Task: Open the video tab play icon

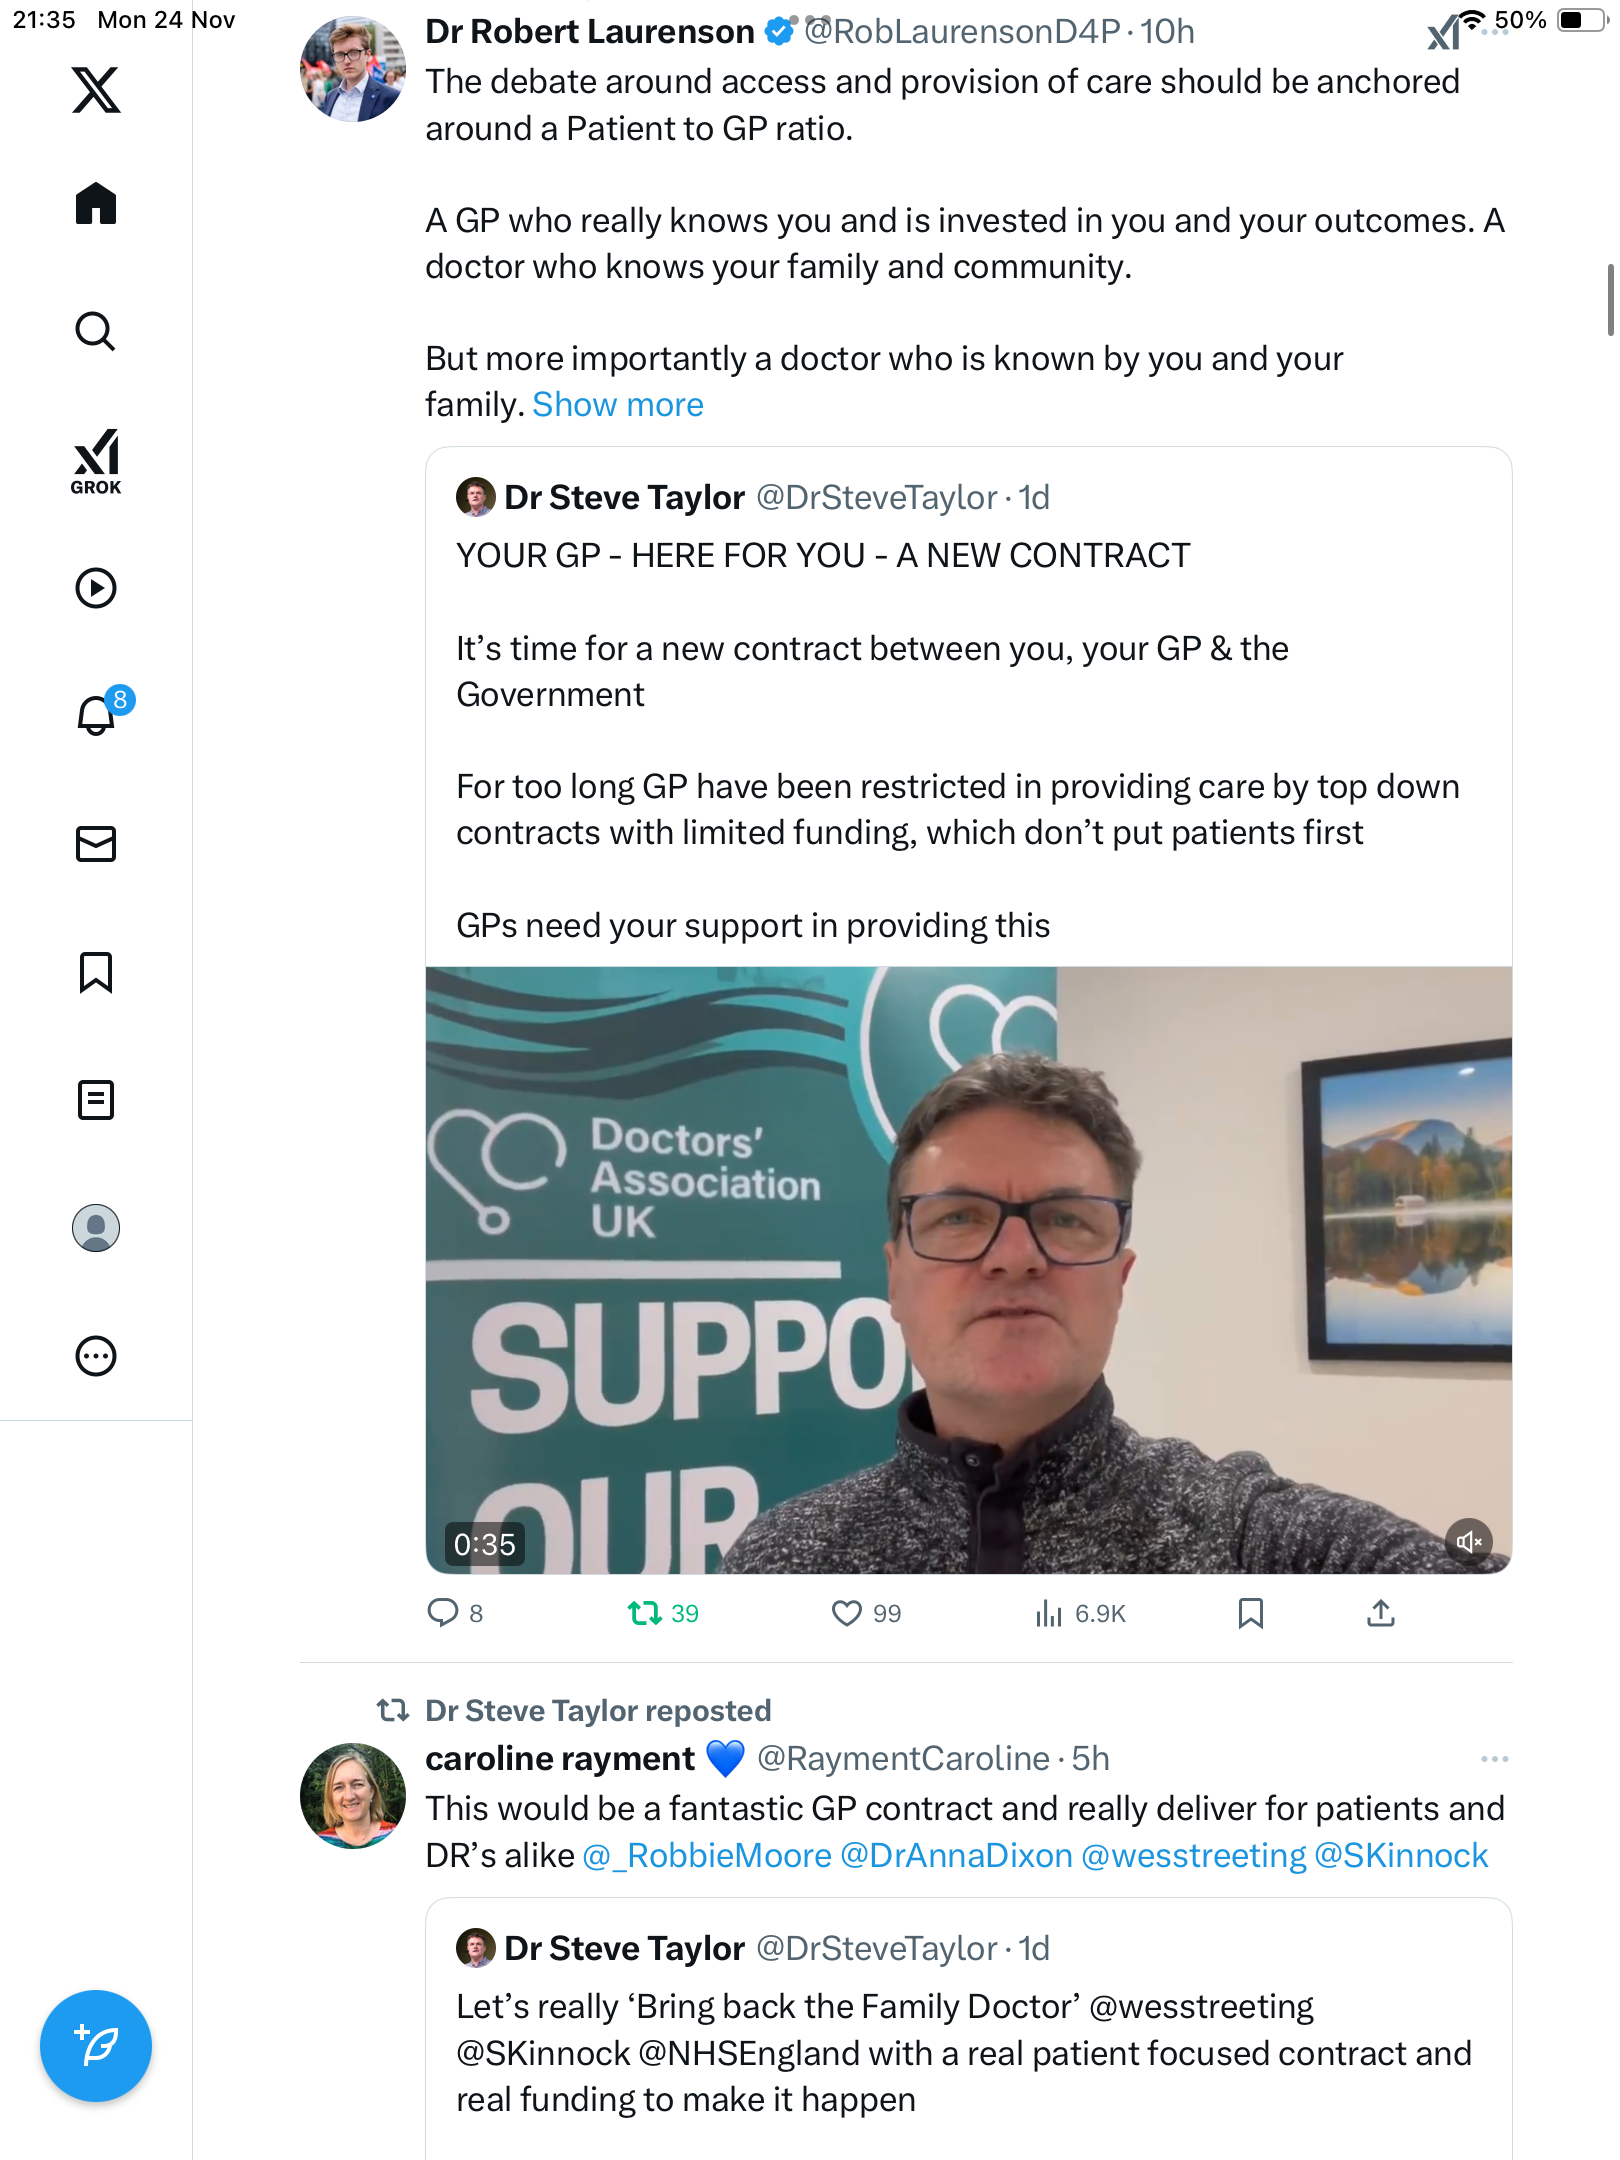Action: pos(96,588)
